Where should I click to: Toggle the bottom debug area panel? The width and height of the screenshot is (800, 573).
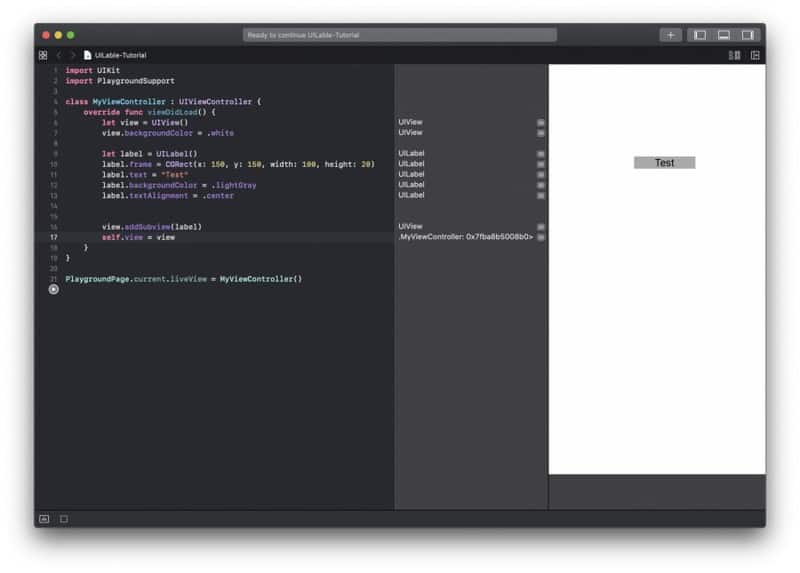point(724,35)
